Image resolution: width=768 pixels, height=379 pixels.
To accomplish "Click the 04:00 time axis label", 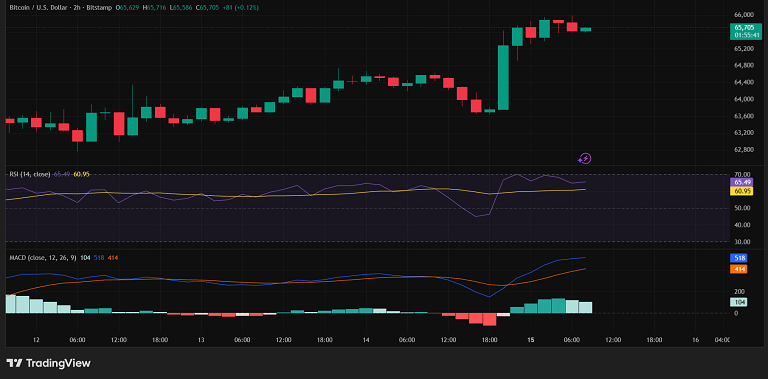I will (x=722, y=340).
